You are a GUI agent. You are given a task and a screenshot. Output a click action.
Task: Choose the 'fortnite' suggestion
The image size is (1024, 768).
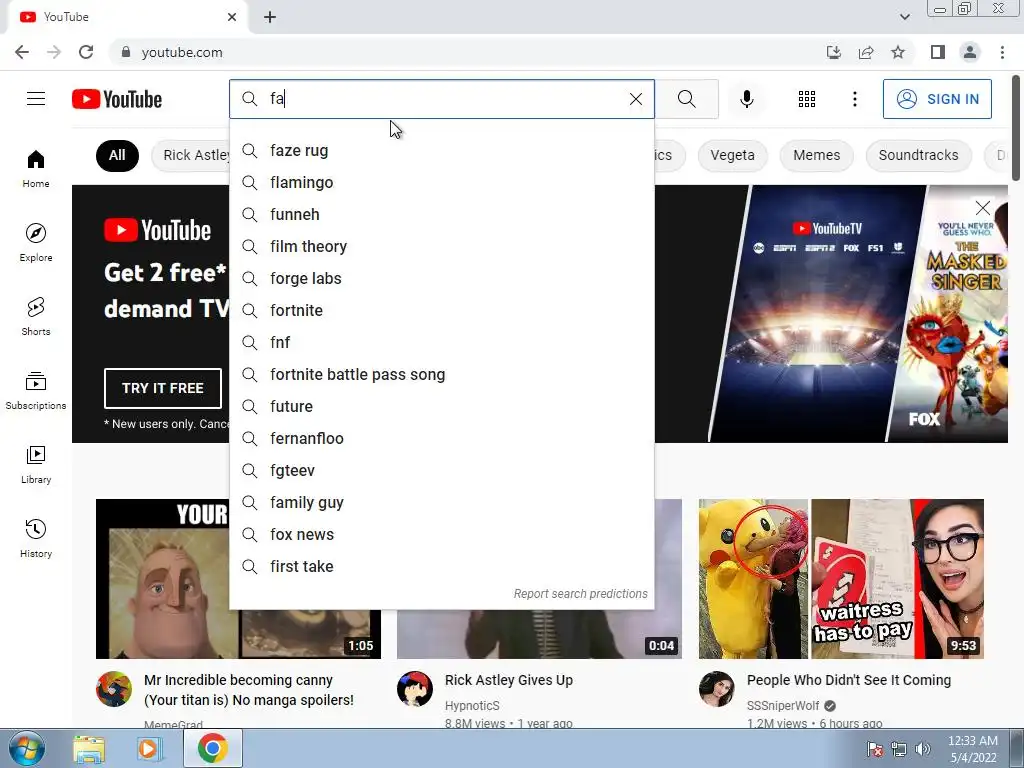441,311
